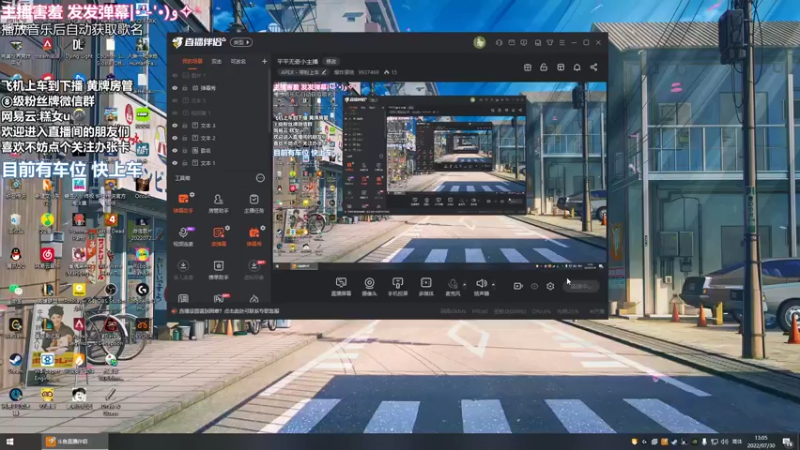This screenshot has width=800, height=450.
Task: Click the taskbar volume tray icon
Action: pyautogui.click(x=724, y=442)
